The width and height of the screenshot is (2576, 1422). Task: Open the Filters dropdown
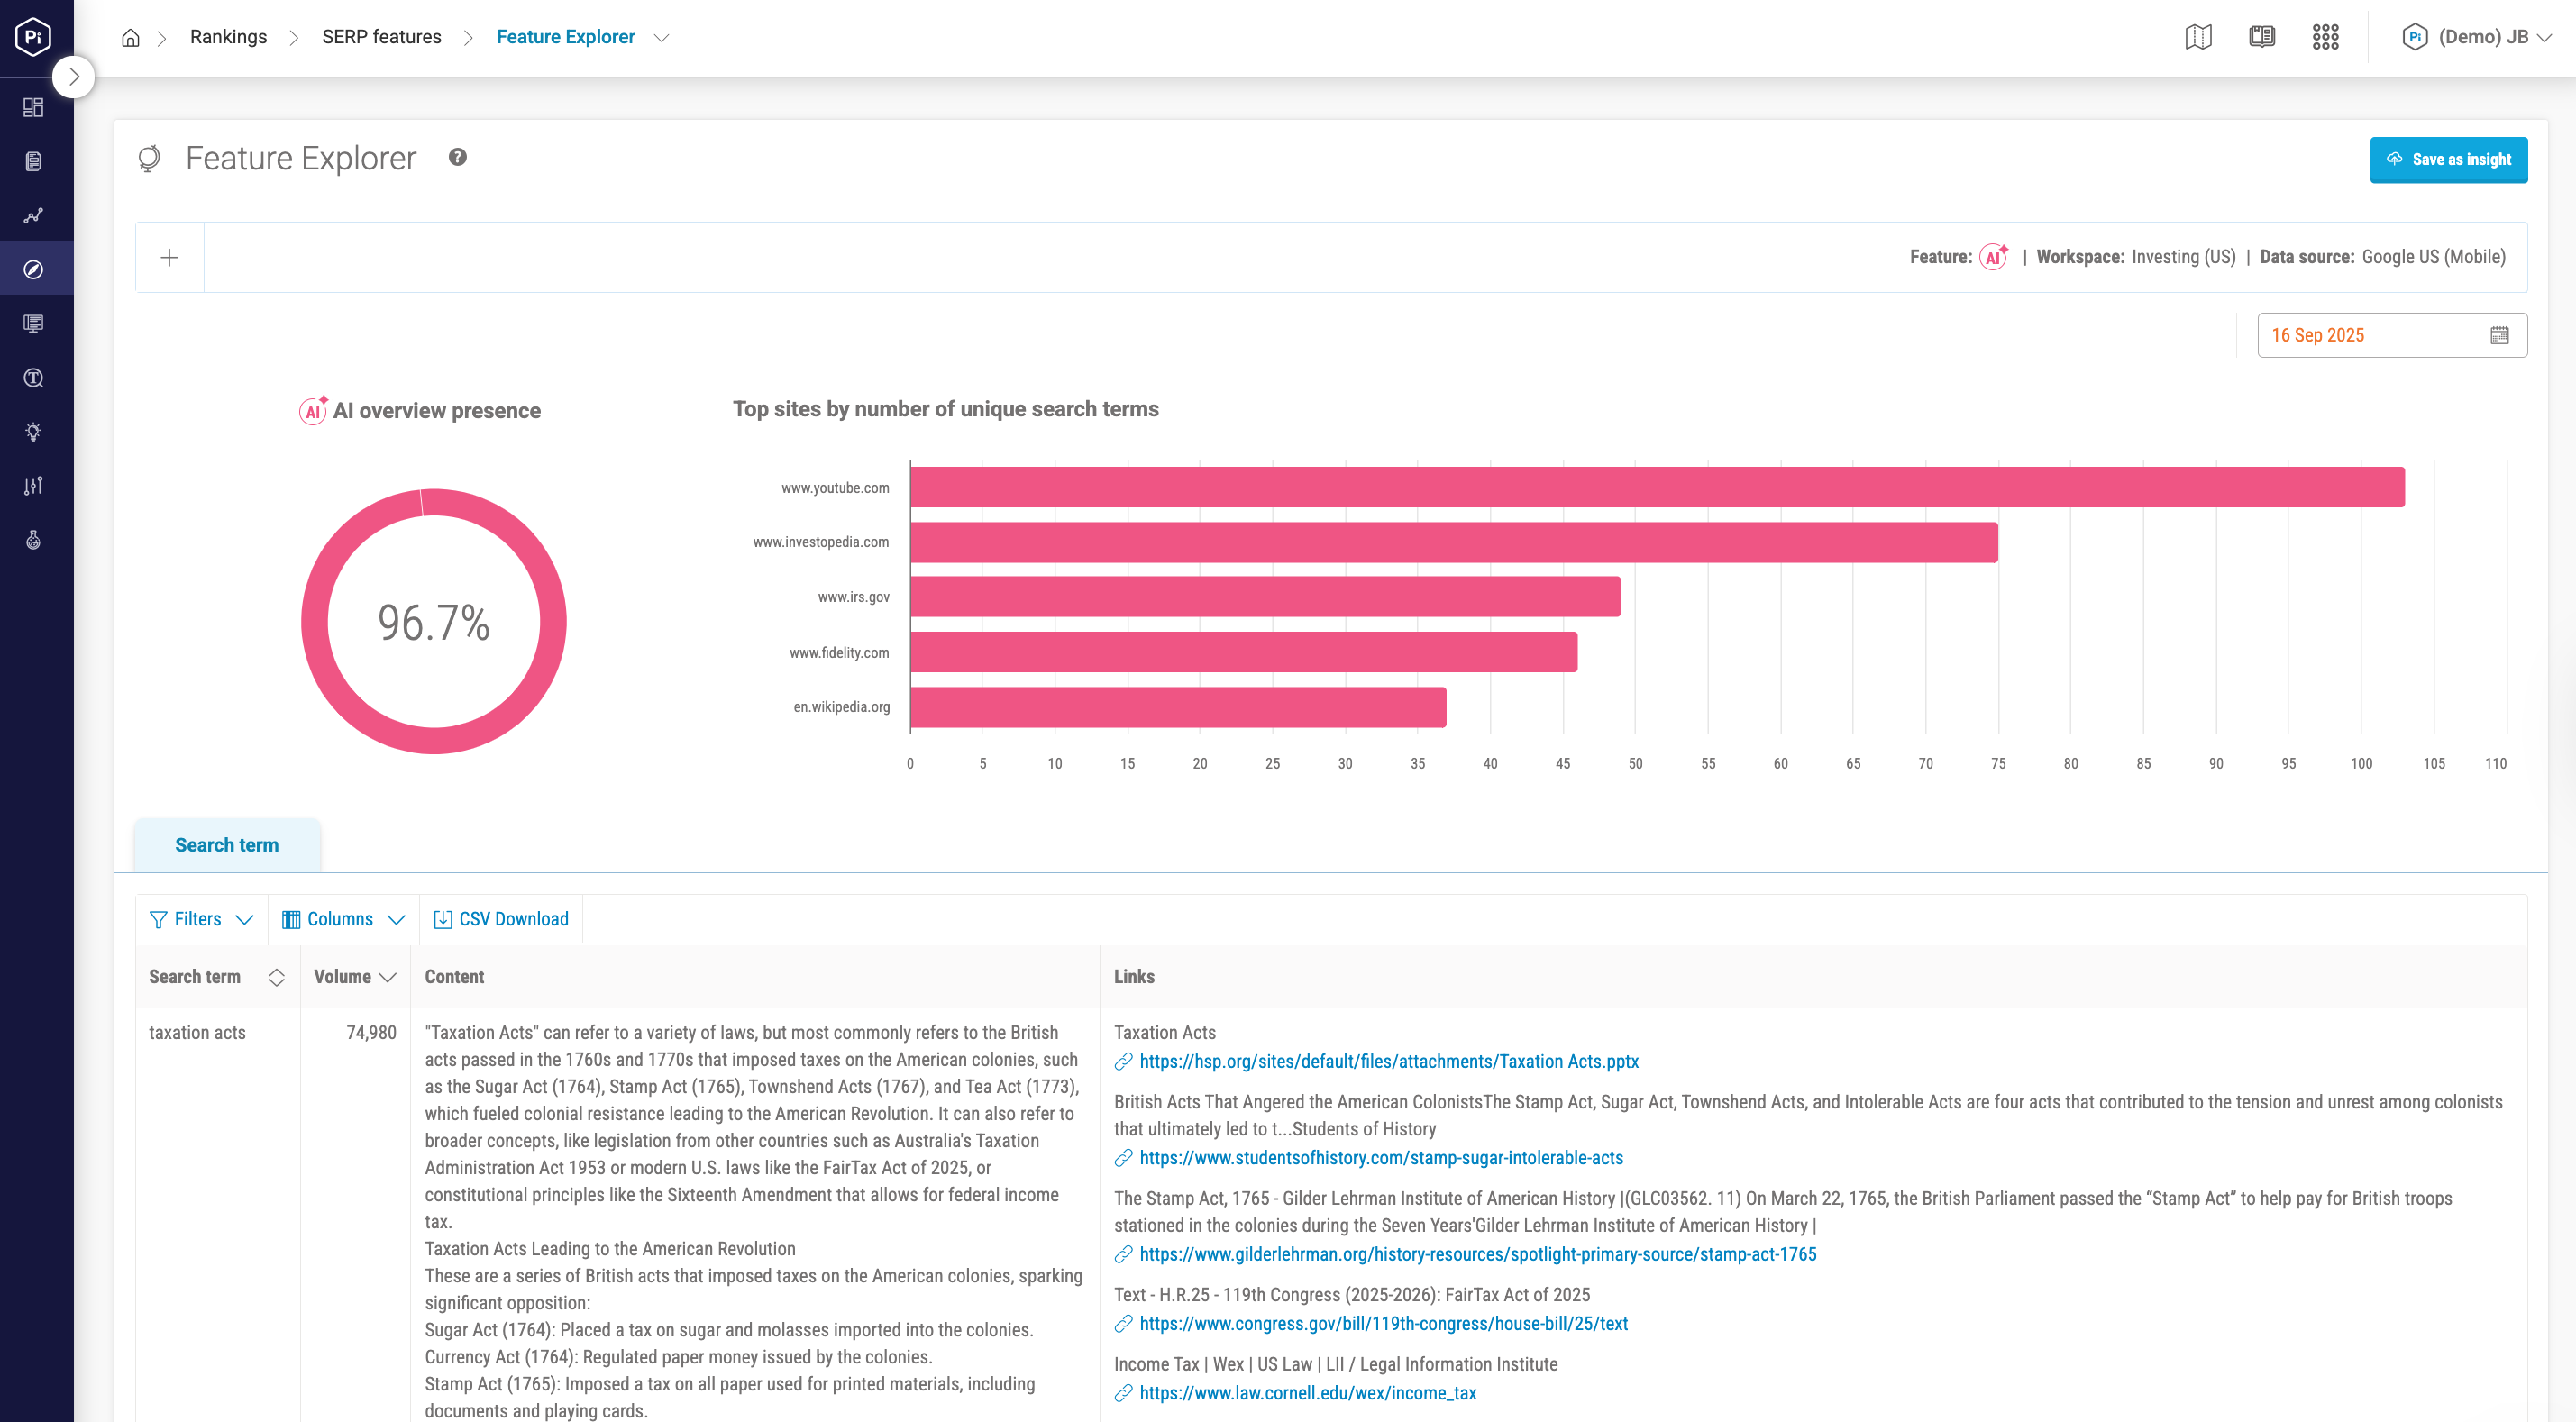200,919
